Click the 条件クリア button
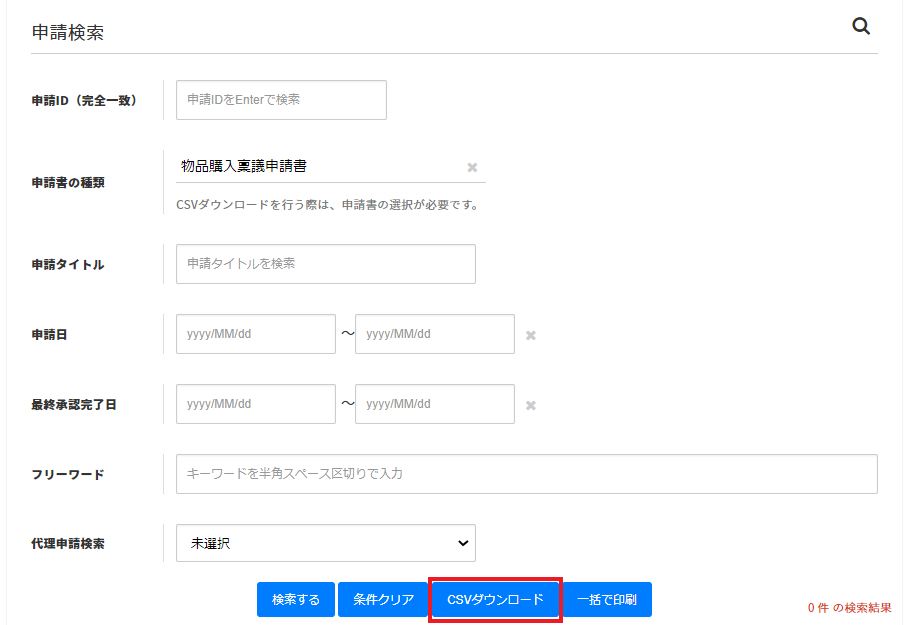Image resolution: width=904 pixels, height=625 pixels. coord(383,600)
